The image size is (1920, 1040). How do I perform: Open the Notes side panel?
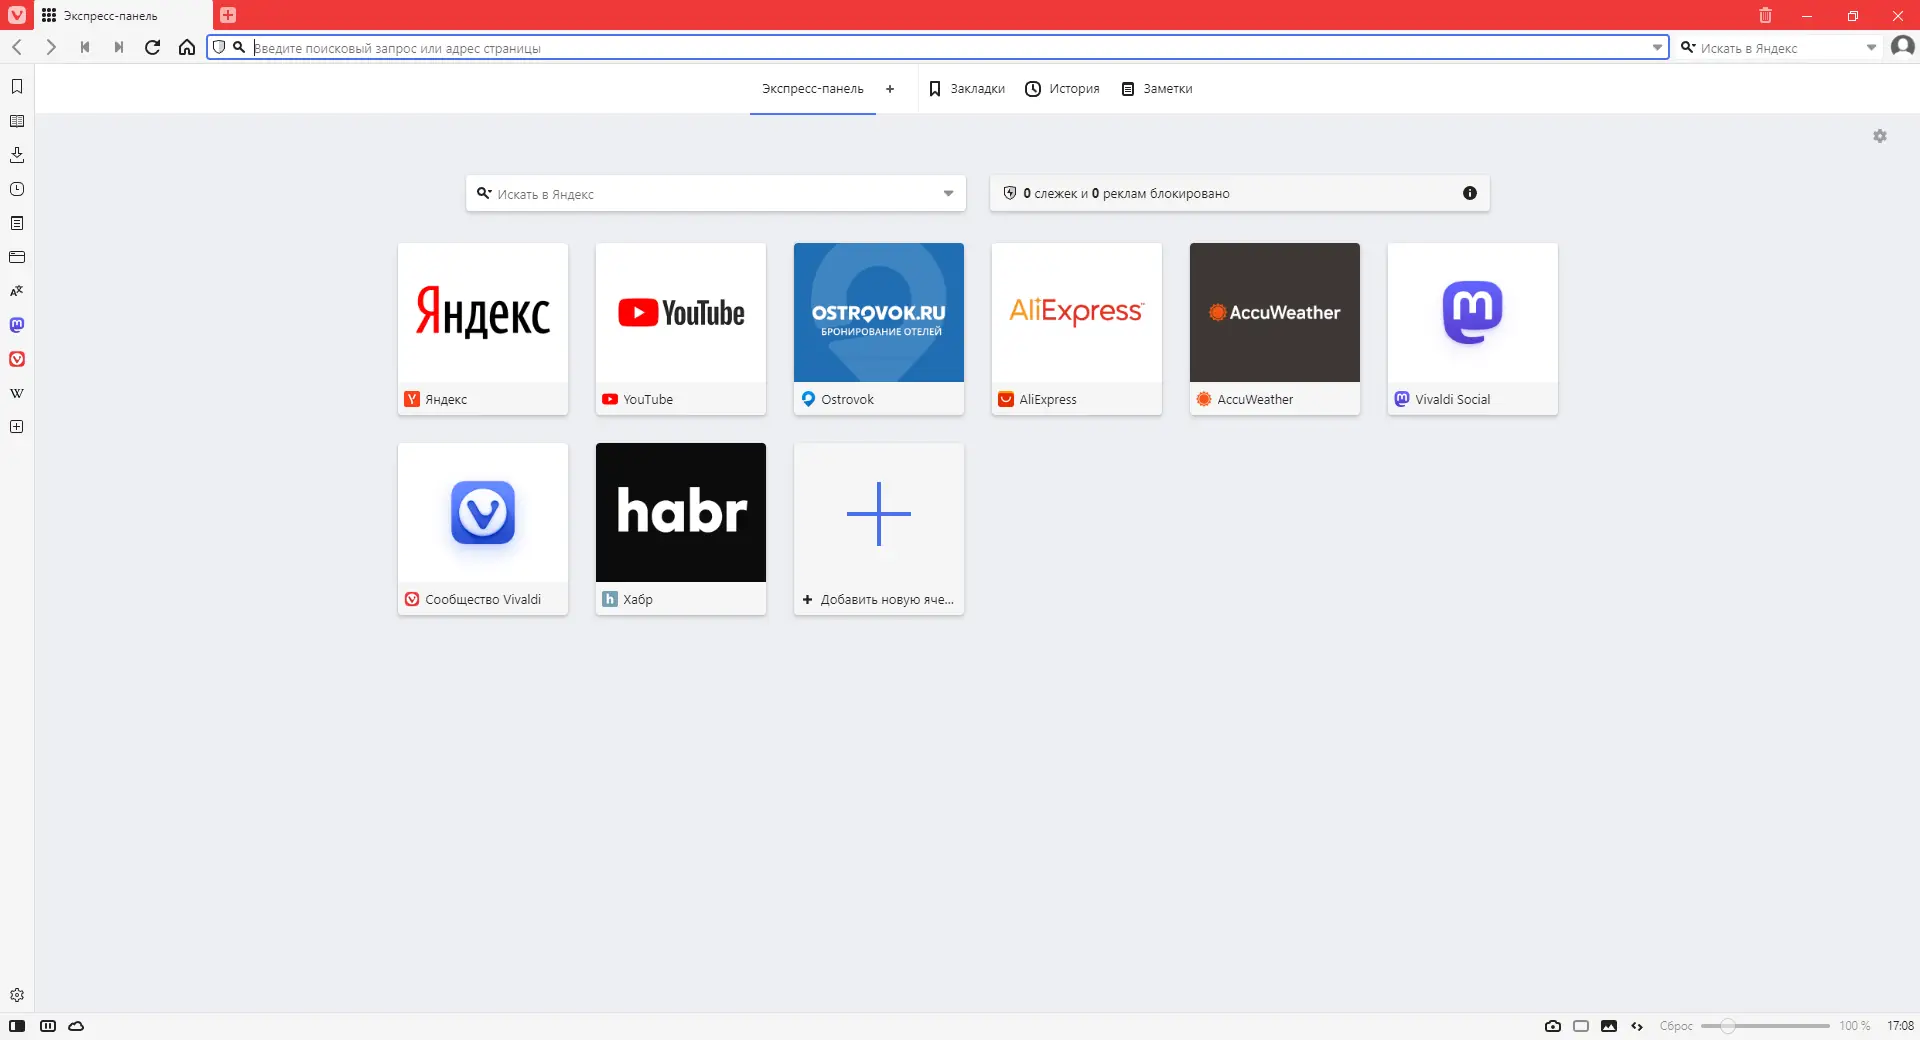[x=17, y=223]
